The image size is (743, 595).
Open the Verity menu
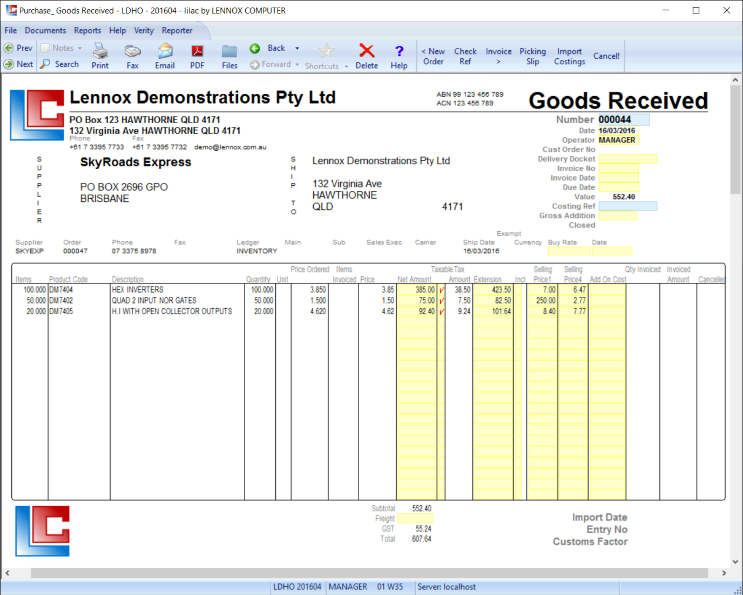click(x=144, y=30)
